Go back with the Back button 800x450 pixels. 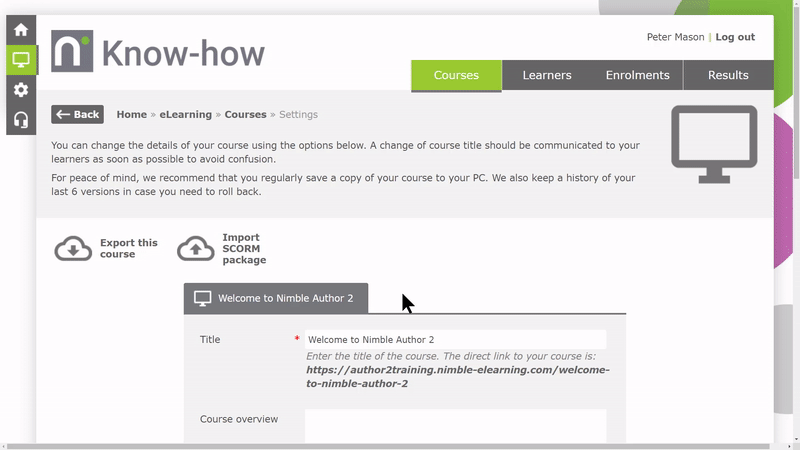tap(78, 114)
